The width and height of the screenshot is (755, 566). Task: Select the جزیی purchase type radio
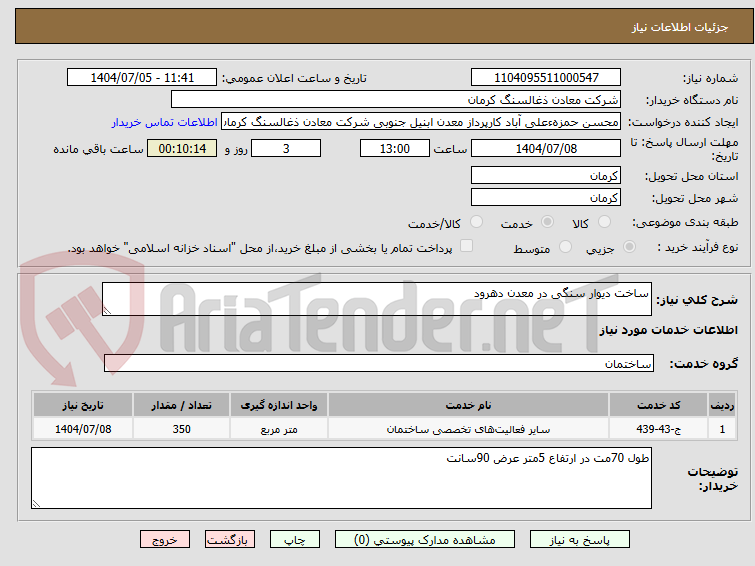pyautogui.click(x=629, y=247)
